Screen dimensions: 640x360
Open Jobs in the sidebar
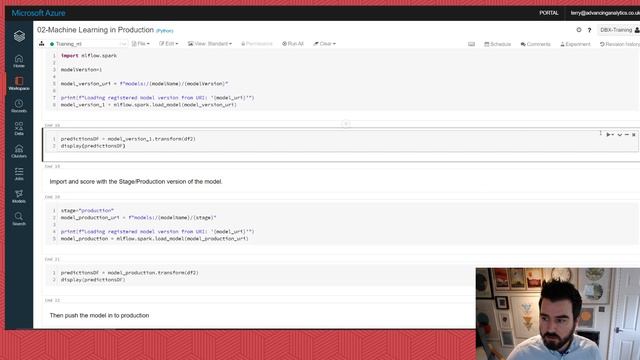point(19,174)
